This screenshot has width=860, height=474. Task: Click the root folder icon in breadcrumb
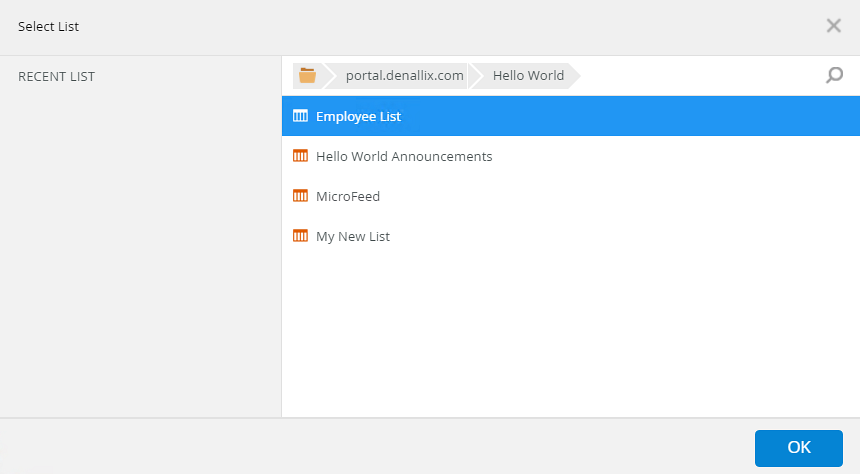[307, 76]
